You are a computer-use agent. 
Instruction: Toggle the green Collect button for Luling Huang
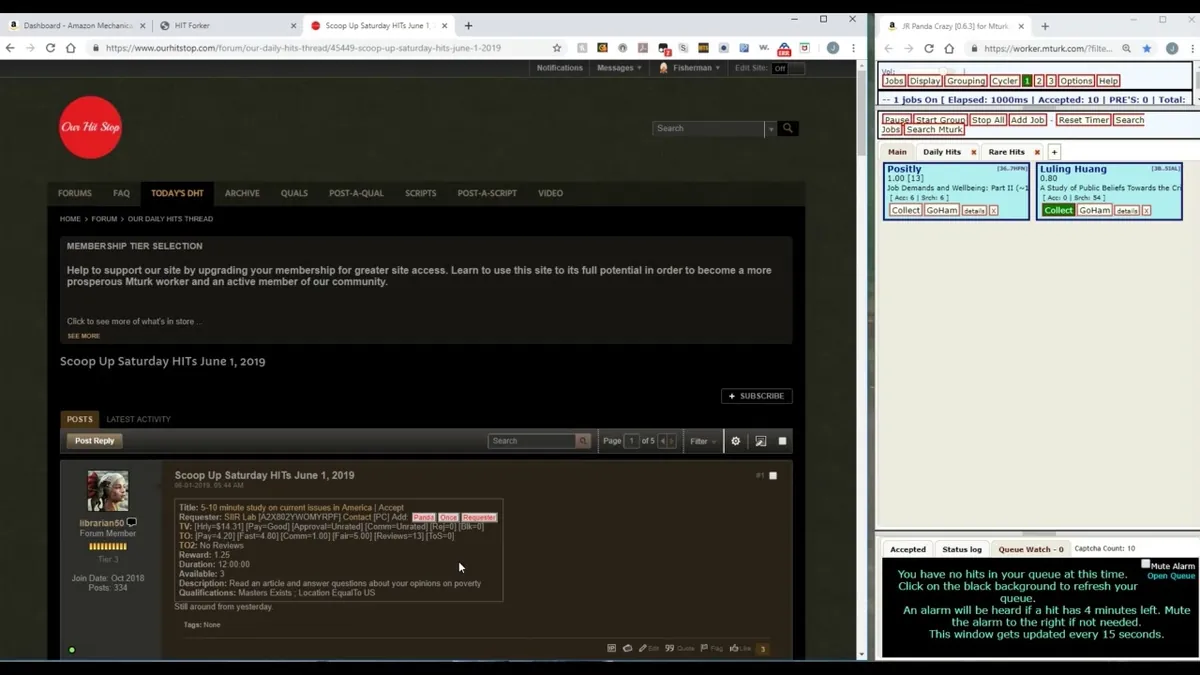[x=1058, y=210]
